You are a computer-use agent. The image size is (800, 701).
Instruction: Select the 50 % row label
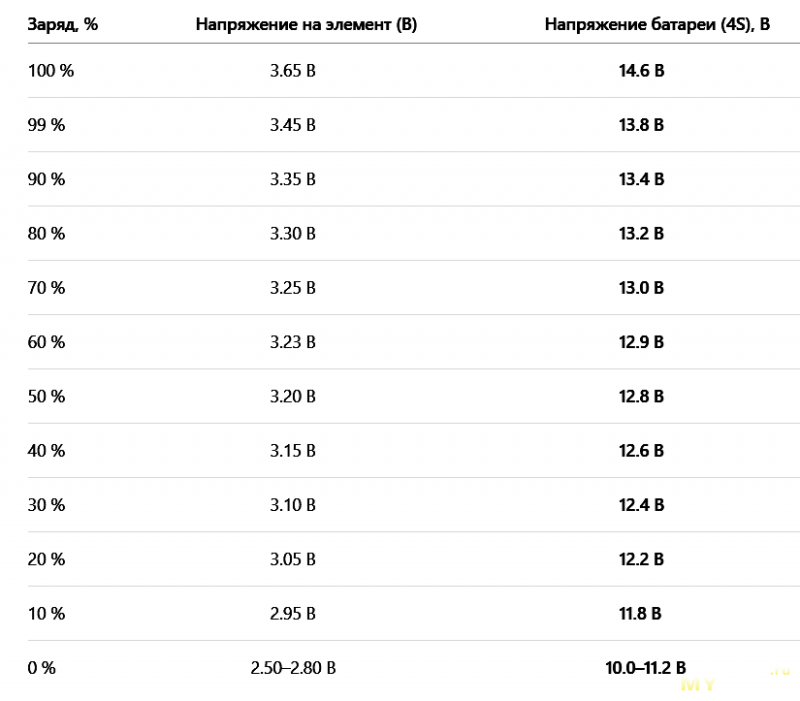[x=47, y=396]
